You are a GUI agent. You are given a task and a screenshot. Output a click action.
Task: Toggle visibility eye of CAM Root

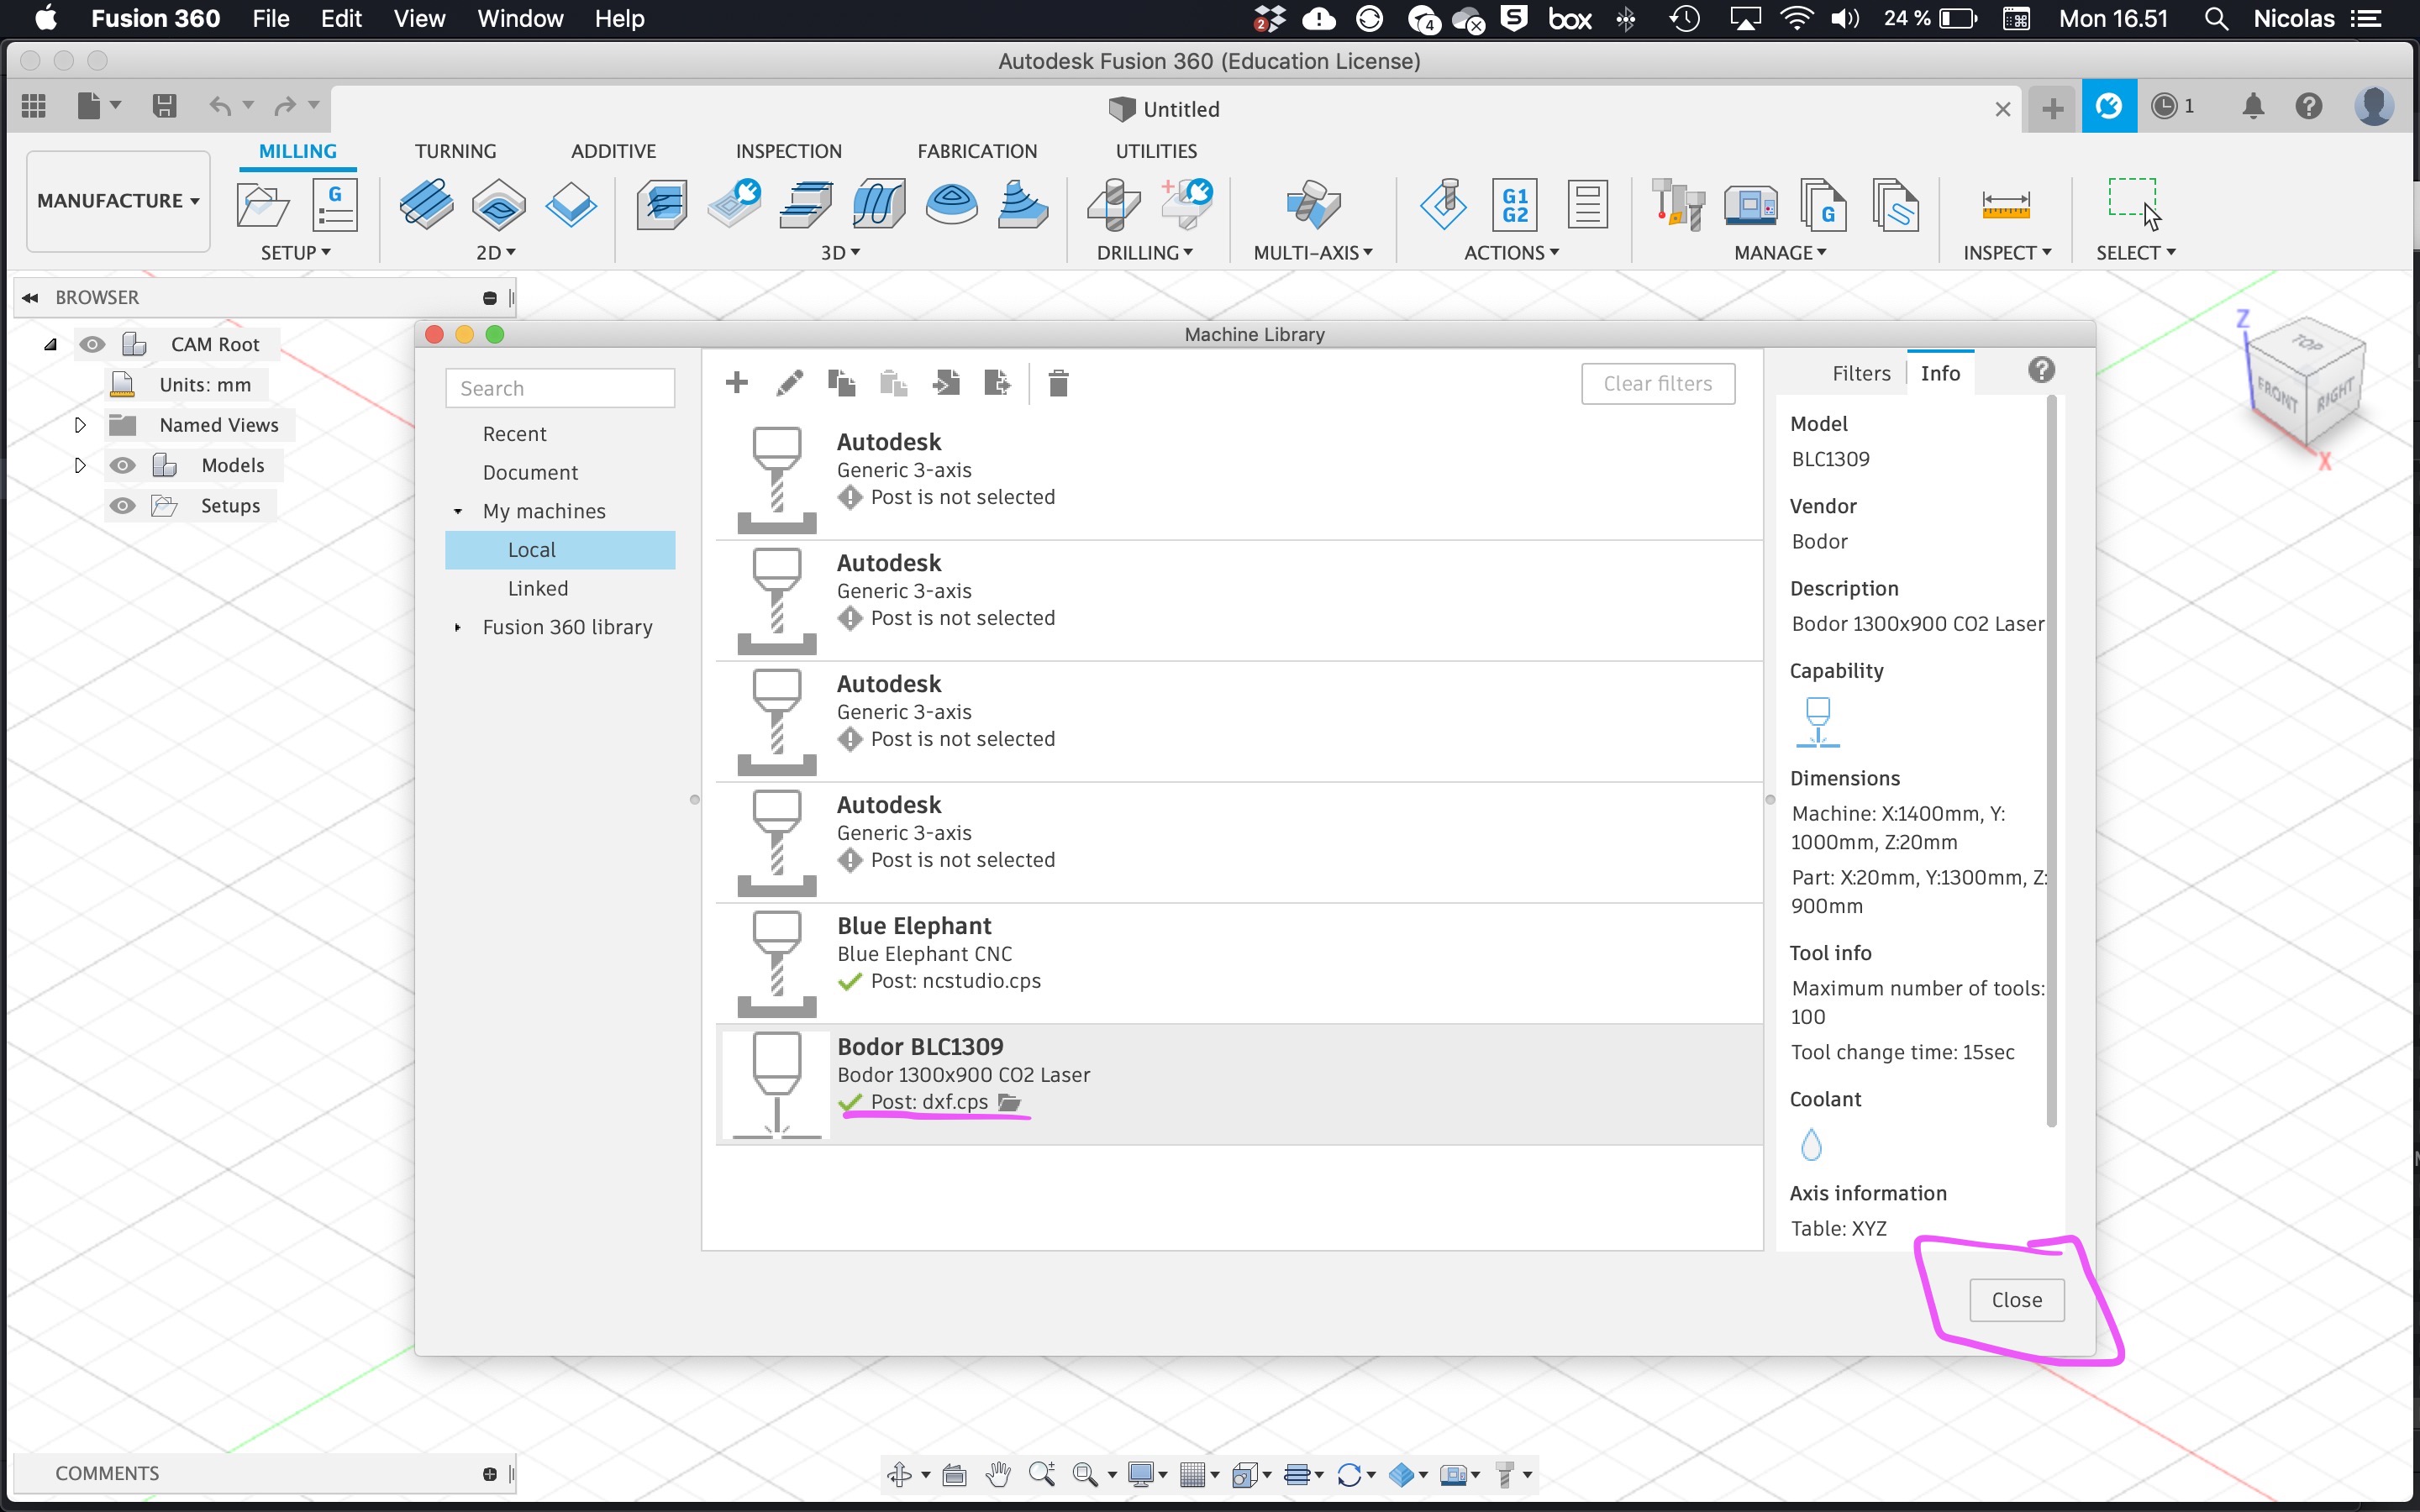[x=92, y=344]
